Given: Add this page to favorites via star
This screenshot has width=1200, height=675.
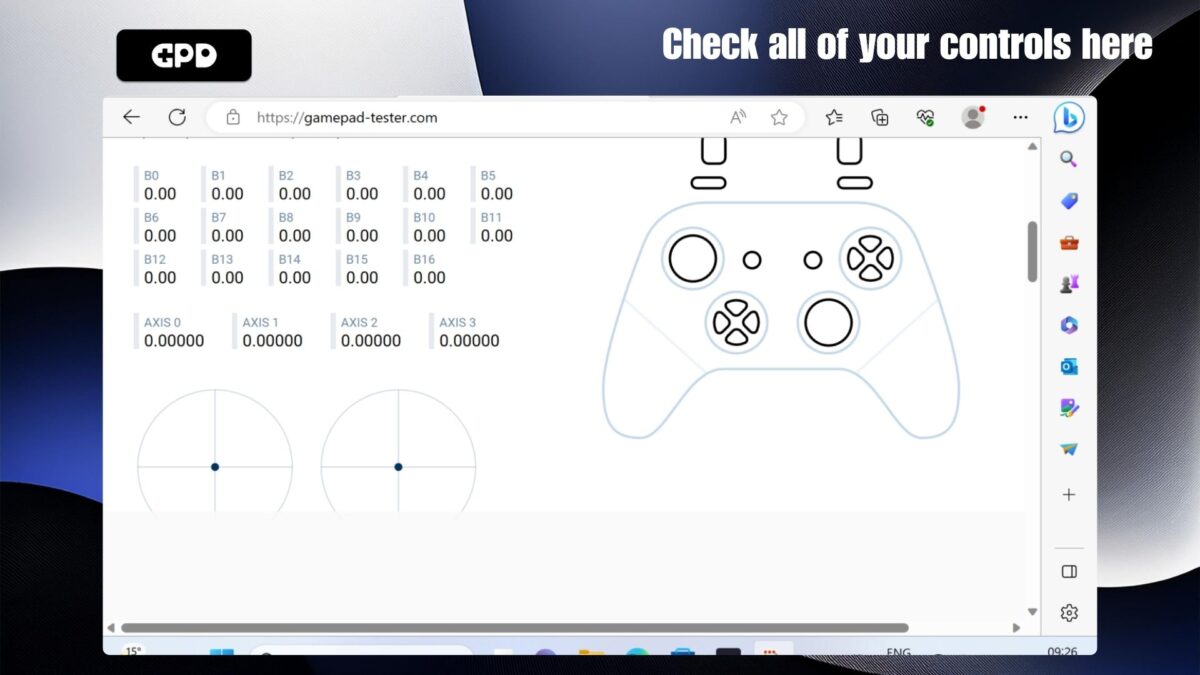Looking at the screenshot, I should click(x=779, y=117).
